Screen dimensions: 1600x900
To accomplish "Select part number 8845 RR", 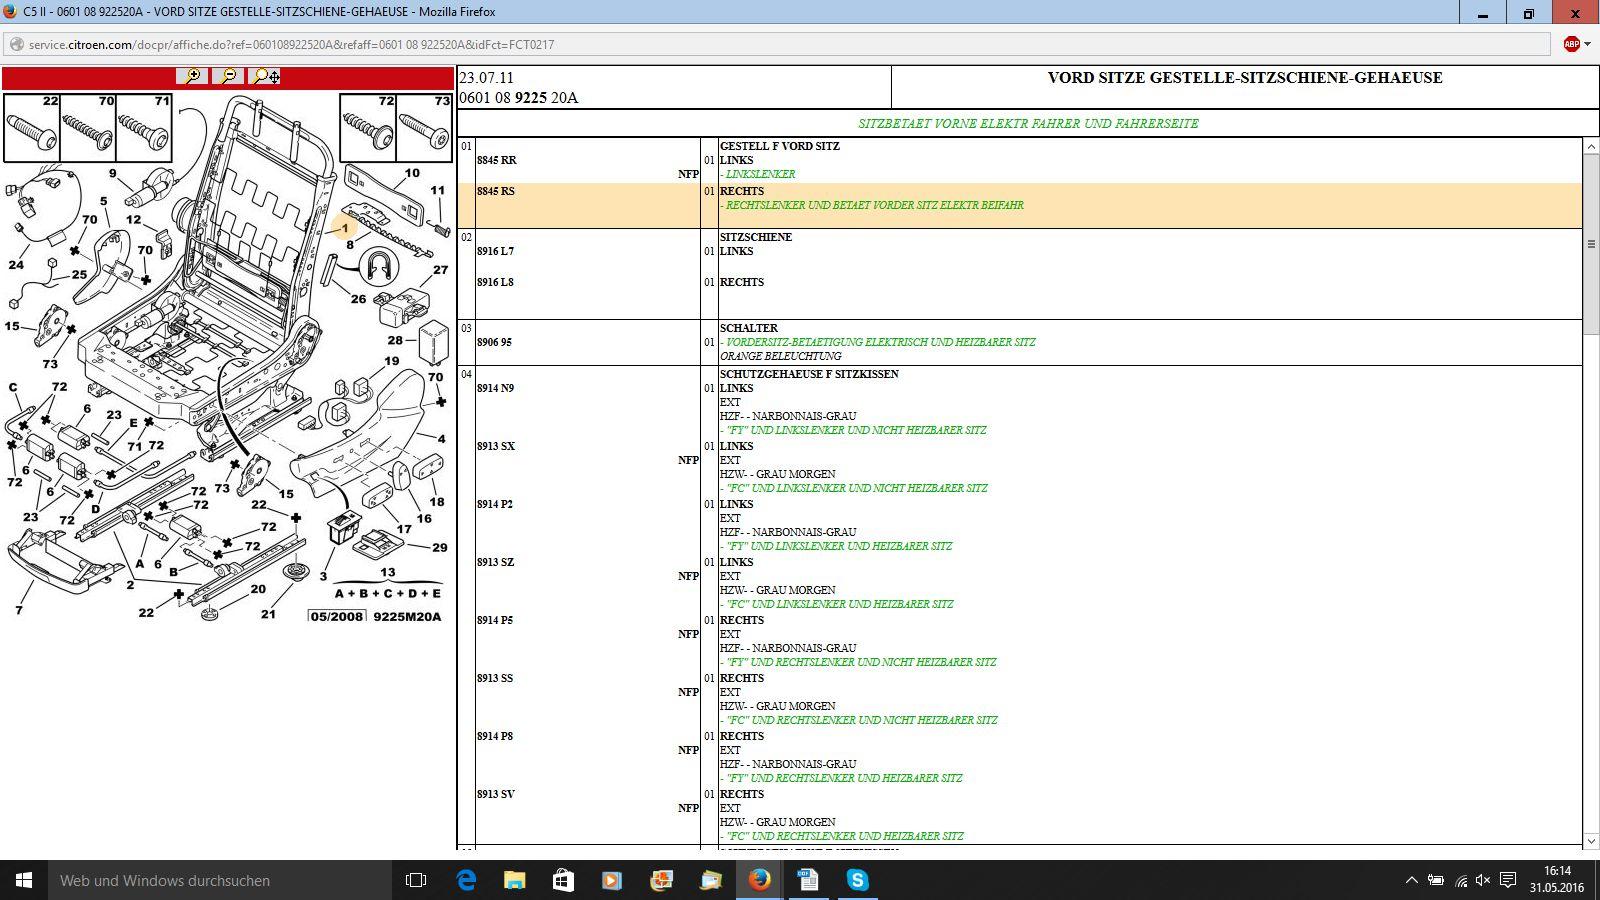I will (497, 160).
